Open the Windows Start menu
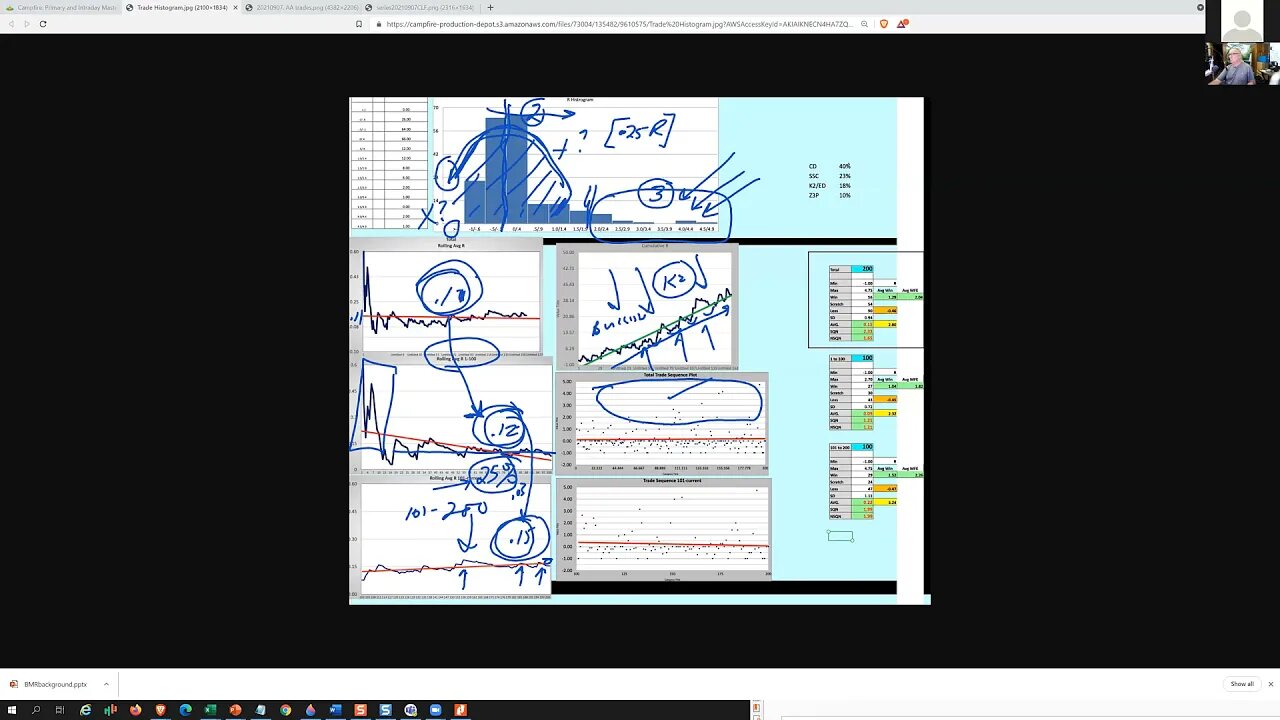 pyautogui.click(x=11, y=710)
